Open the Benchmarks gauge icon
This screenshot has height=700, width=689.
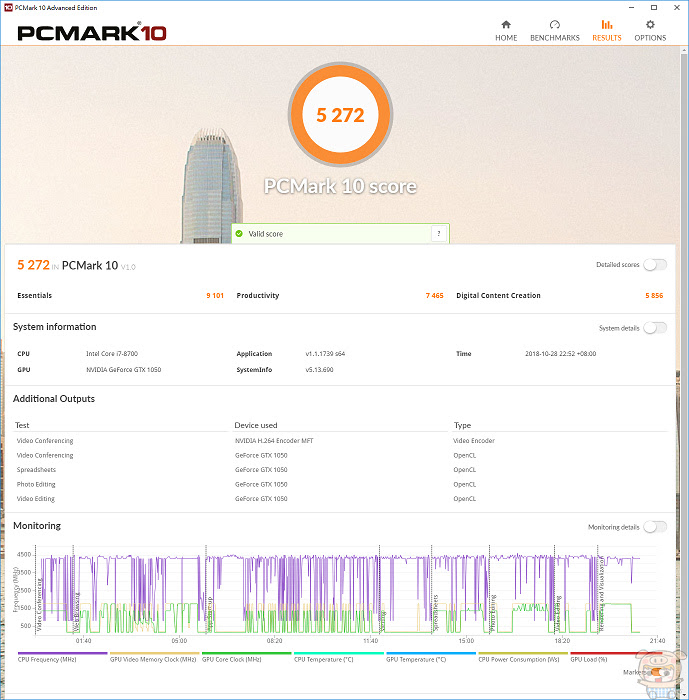(x=555, y=25)
